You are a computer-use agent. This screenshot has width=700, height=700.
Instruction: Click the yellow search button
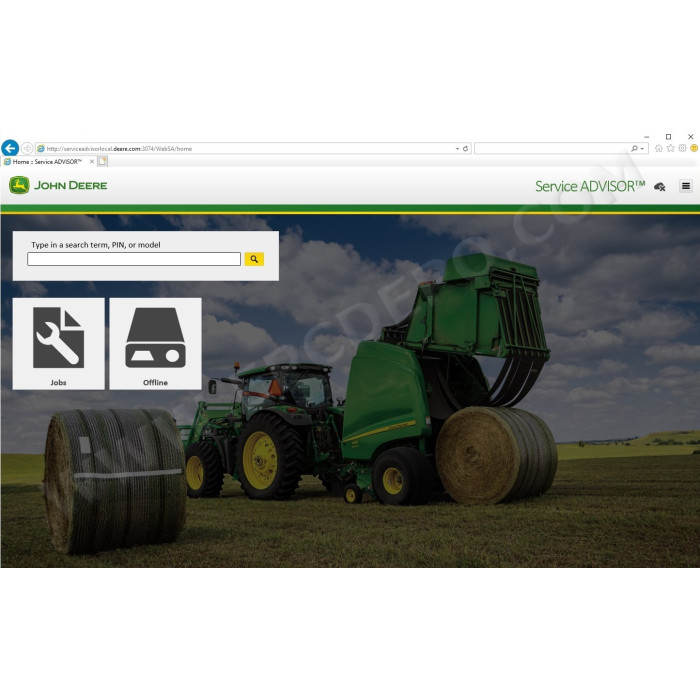coord(254,259)
